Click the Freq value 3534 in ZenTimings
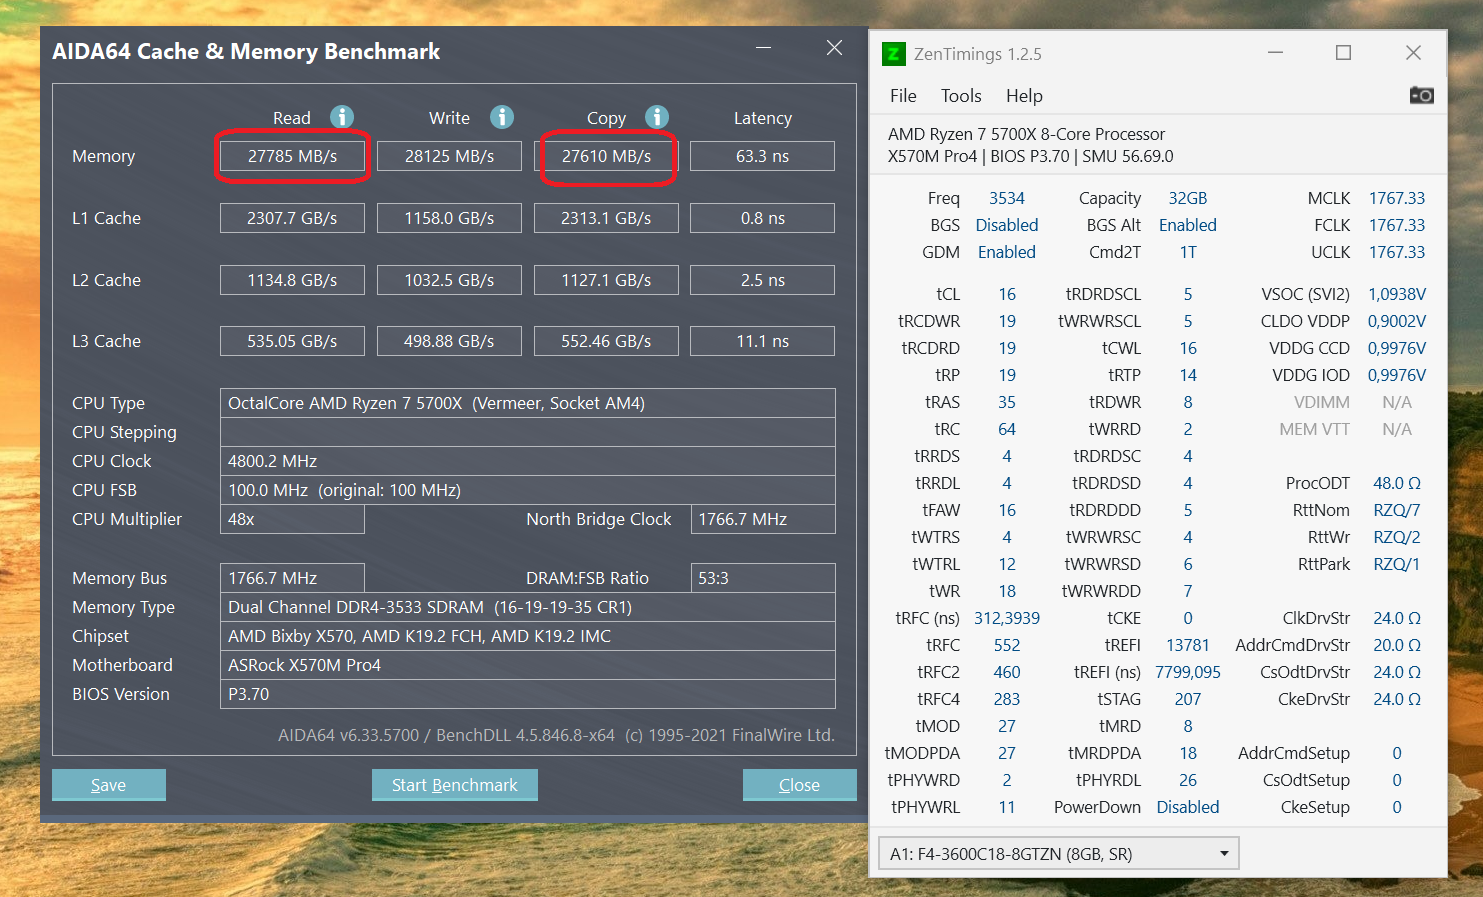 click(x=1007, y=198)
